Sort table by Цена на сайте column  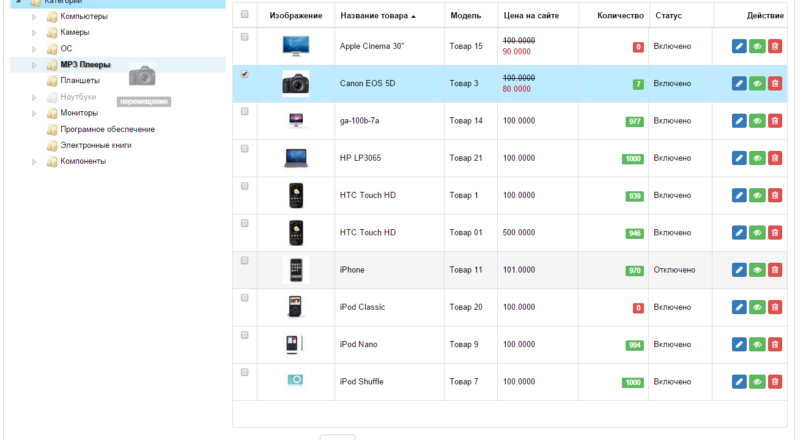(537, 16)
